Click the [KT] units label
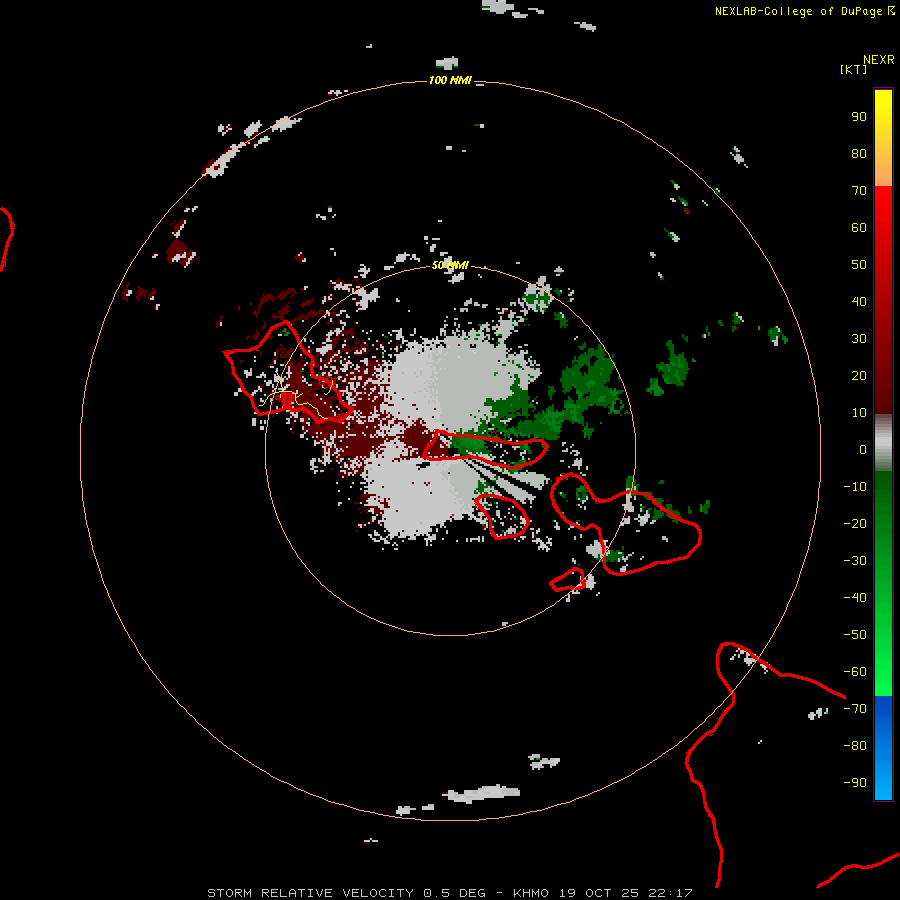Viewport: 900px width, 900px height. coord(853,69)
